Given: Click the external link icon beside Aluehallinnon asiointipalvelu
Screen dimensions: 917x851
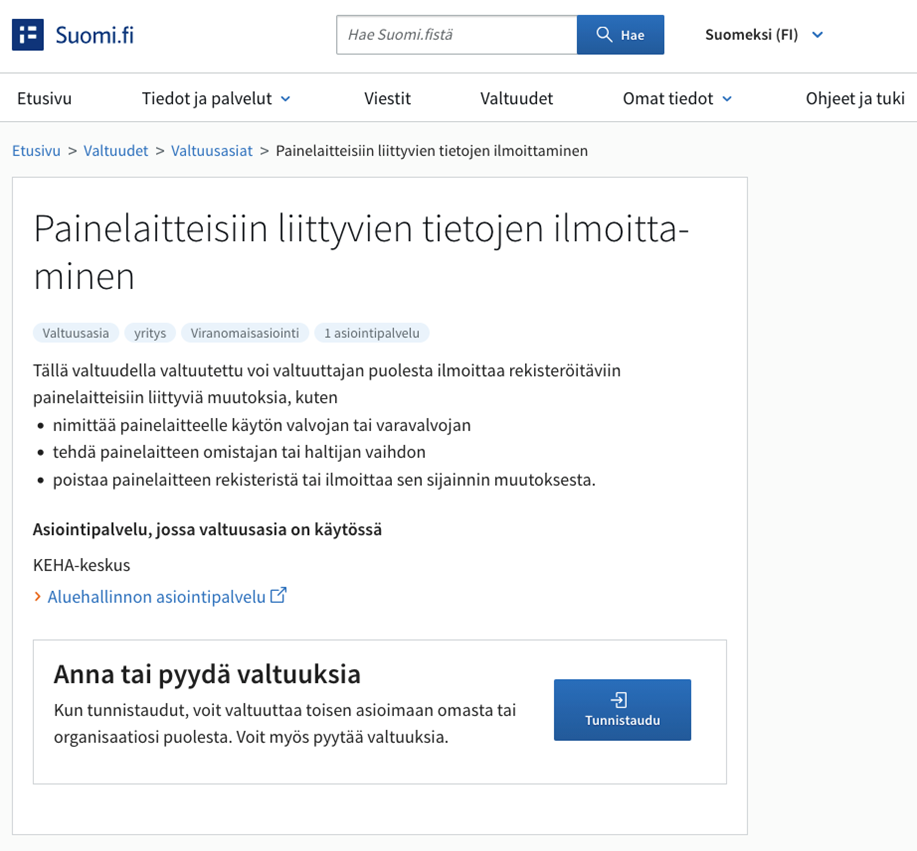Looking at the screenshot, I should click(276, 595).
